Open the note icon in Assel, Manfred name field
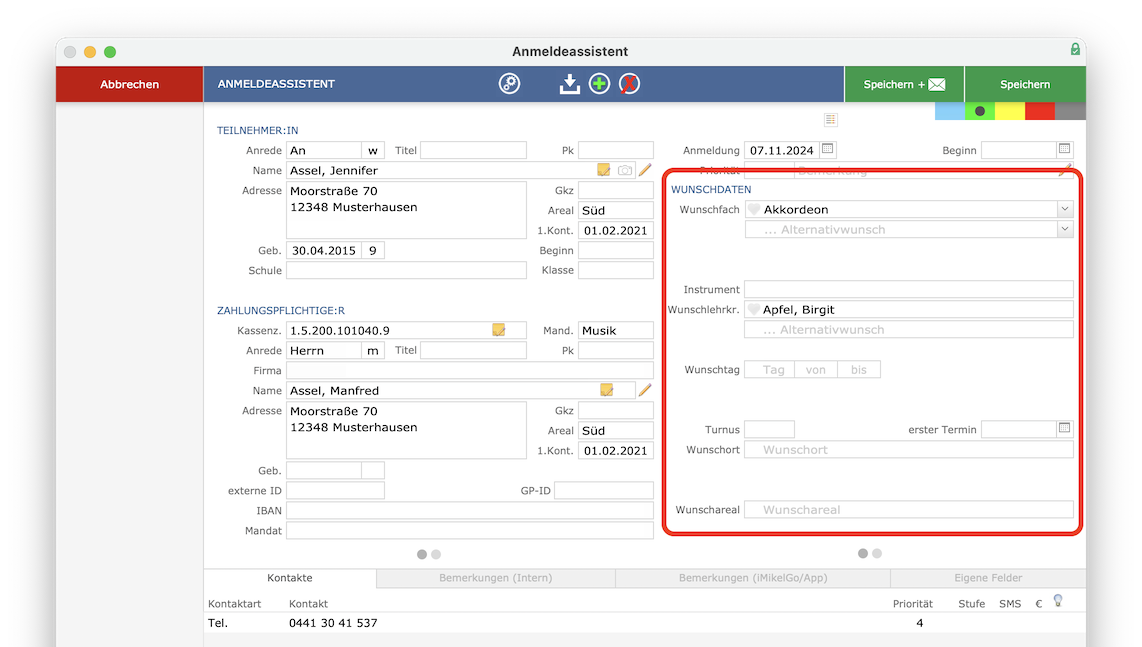Screen dimensions: 1142x647 (607, 390)
